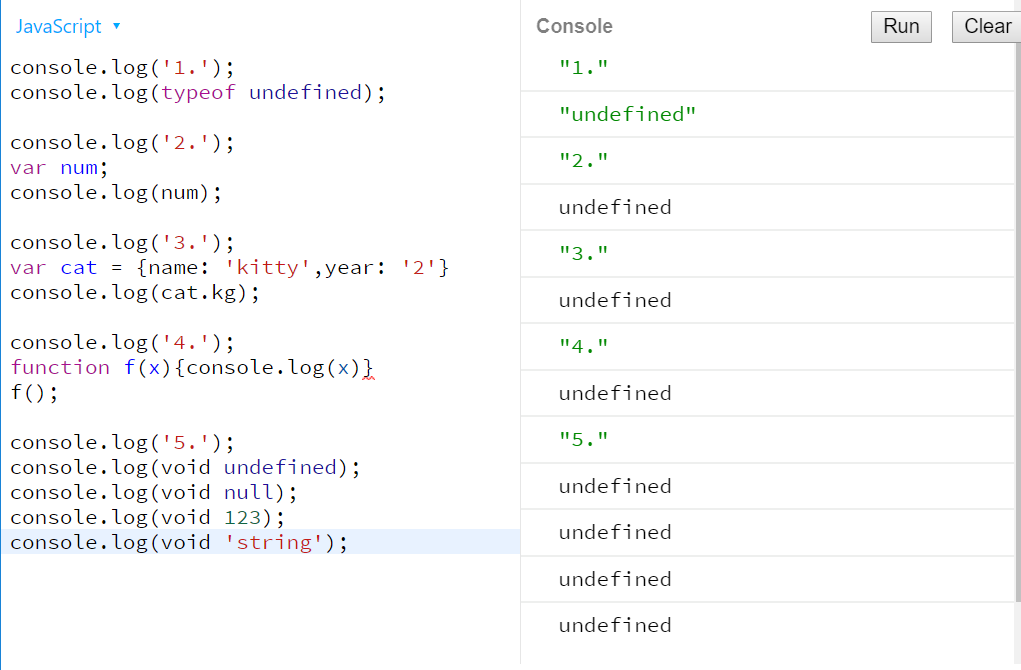This screenshot has width=1021, height=670.
Task: Run the code using the Run button
Action: [x=899, y=27]
